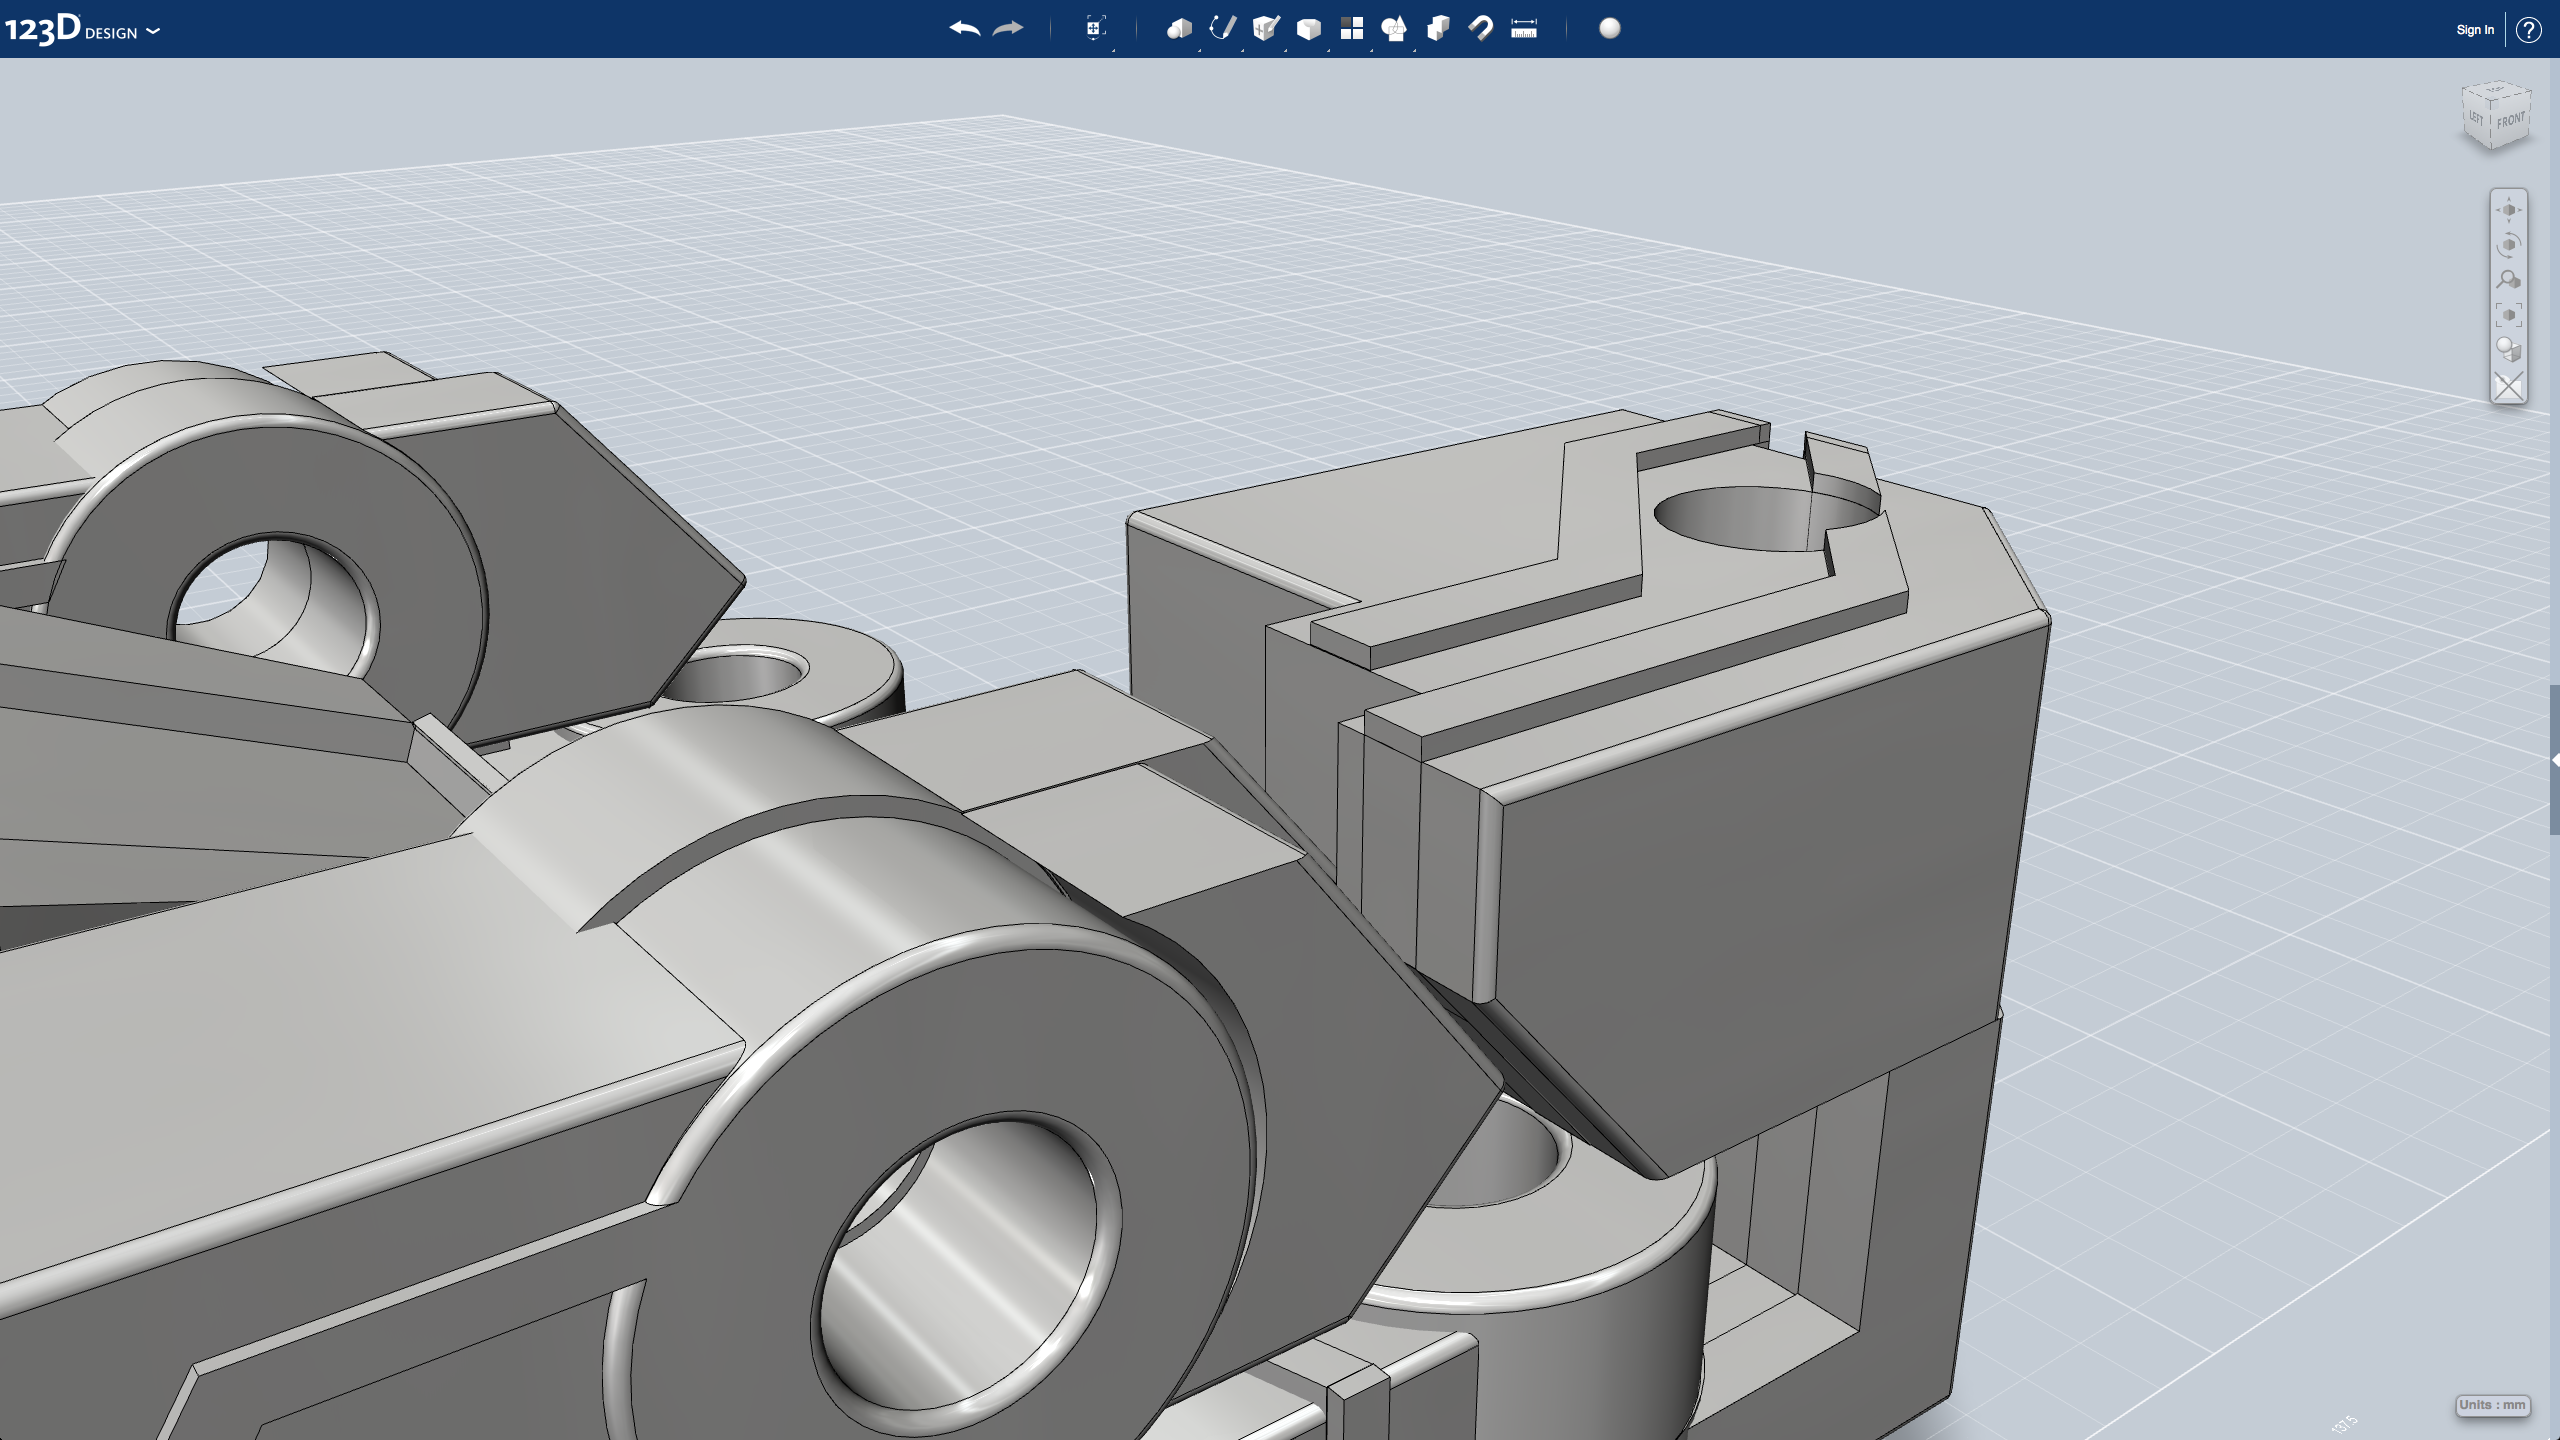Open the Combine shapes tool

click(1438, 29)
